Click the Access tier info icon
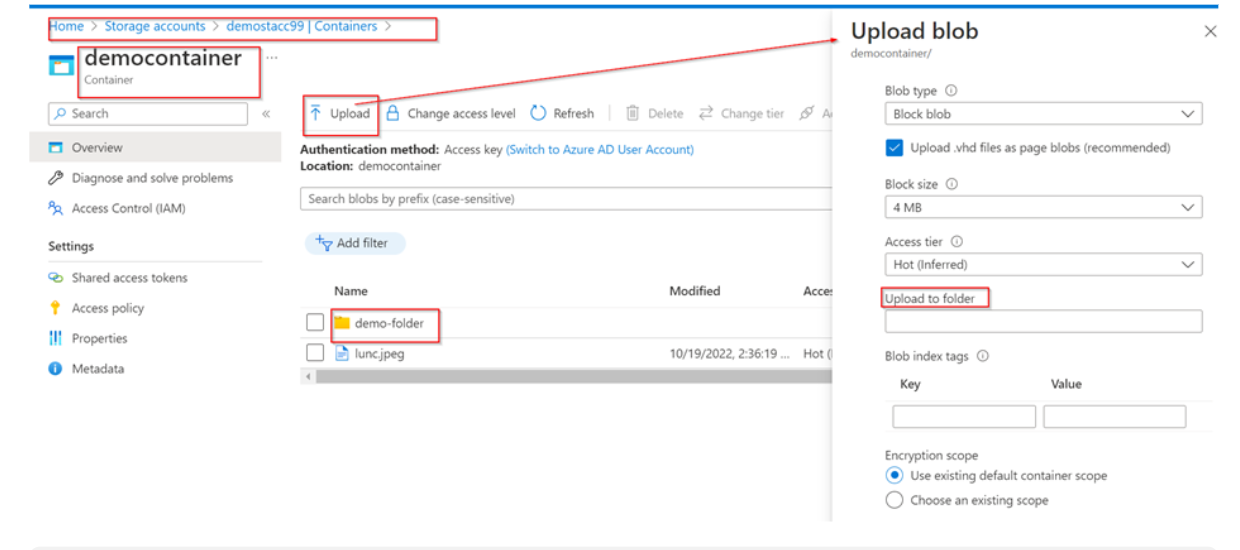 pos(957,242)
